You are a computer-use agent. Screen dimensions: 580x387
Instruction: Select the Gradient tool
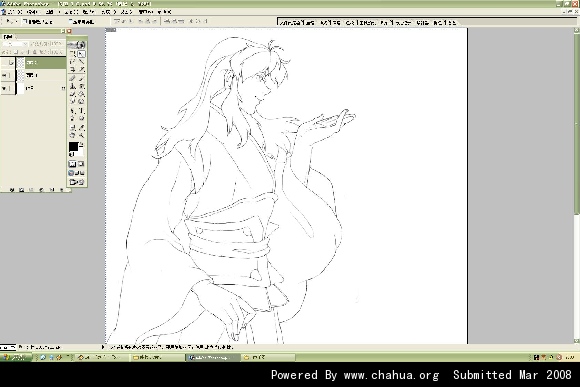coord(81,94)
